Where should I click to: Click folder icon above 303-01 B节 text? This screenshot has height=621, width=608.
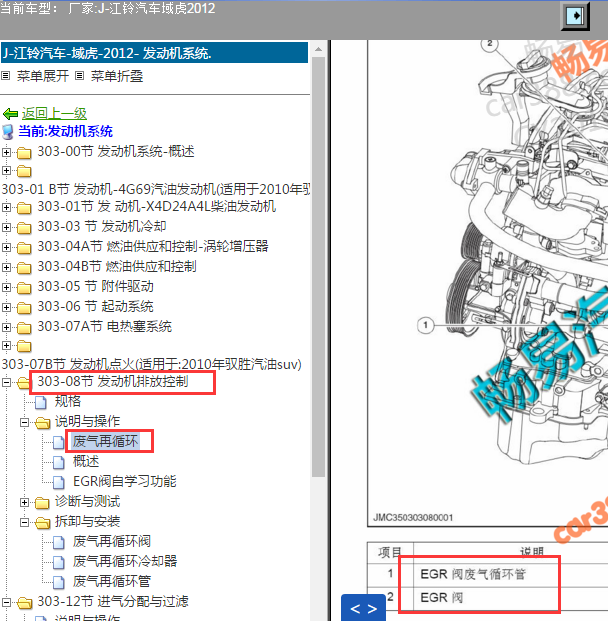point(24,171)
